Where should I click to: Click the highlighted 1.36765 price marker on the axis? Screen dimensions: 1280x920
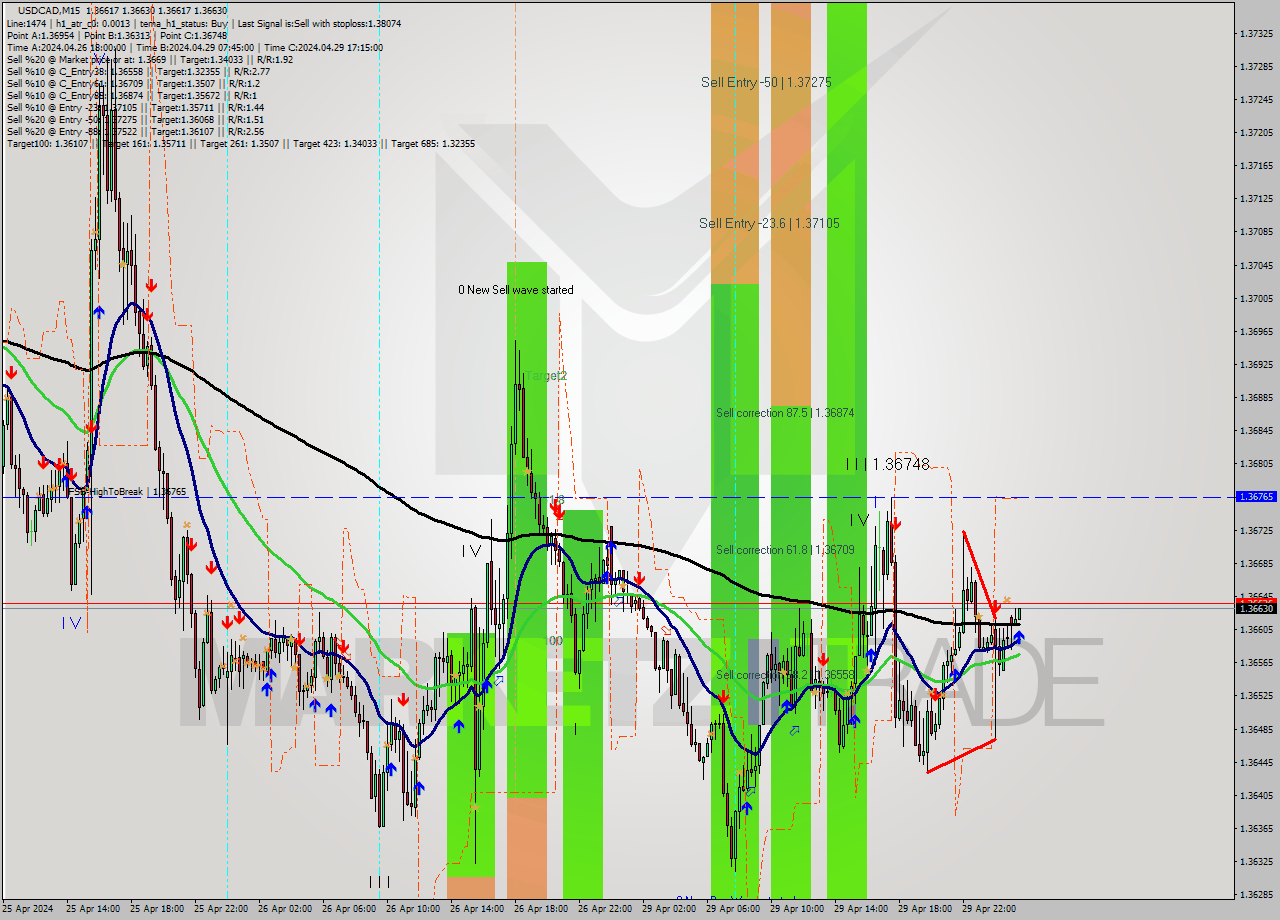(x=1256, y=496)
